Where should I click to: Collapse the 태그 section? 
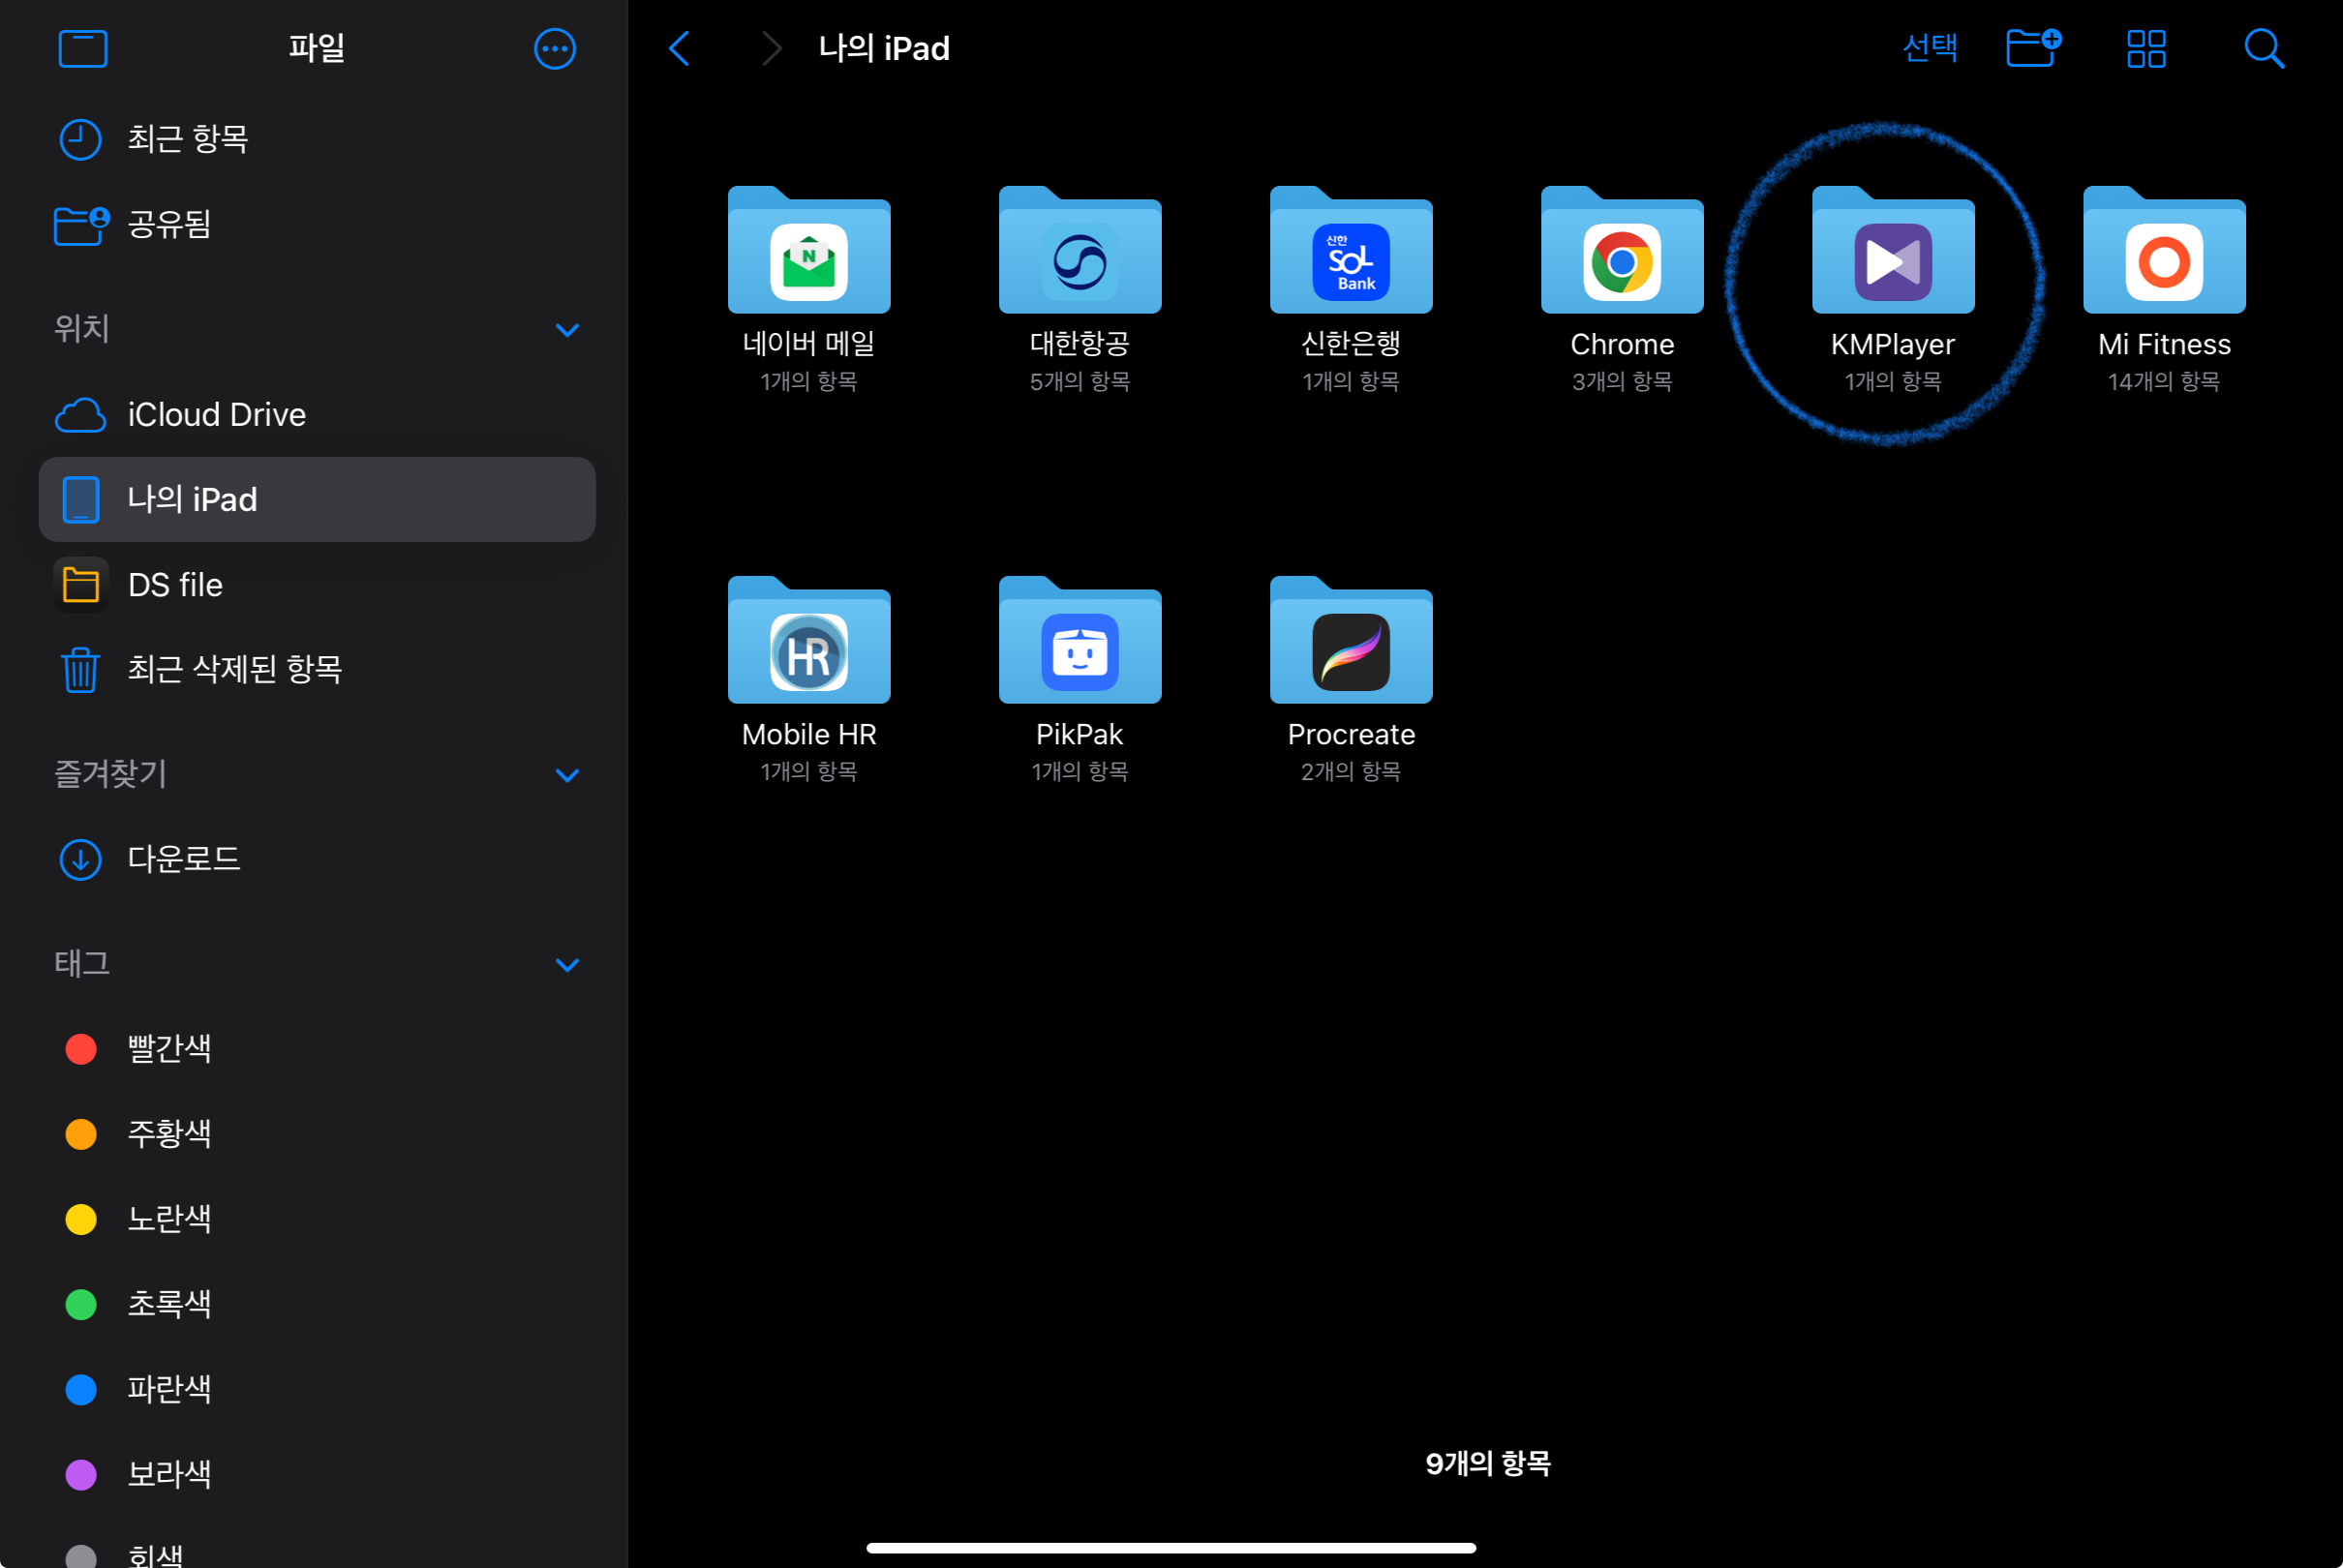pos(567,965)
